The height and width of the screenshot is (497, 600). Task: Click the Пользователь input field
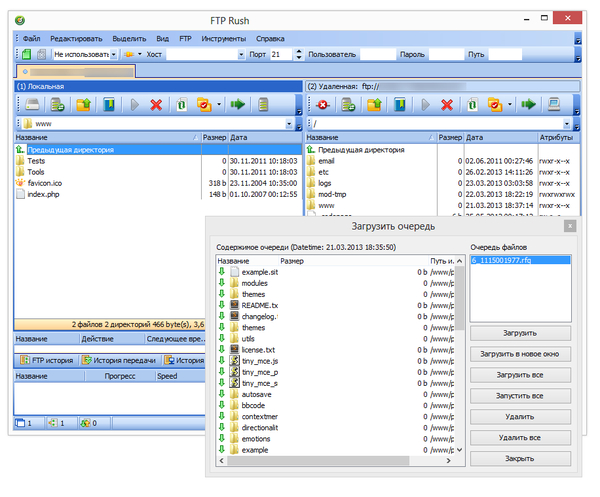(x=378, y=54)
